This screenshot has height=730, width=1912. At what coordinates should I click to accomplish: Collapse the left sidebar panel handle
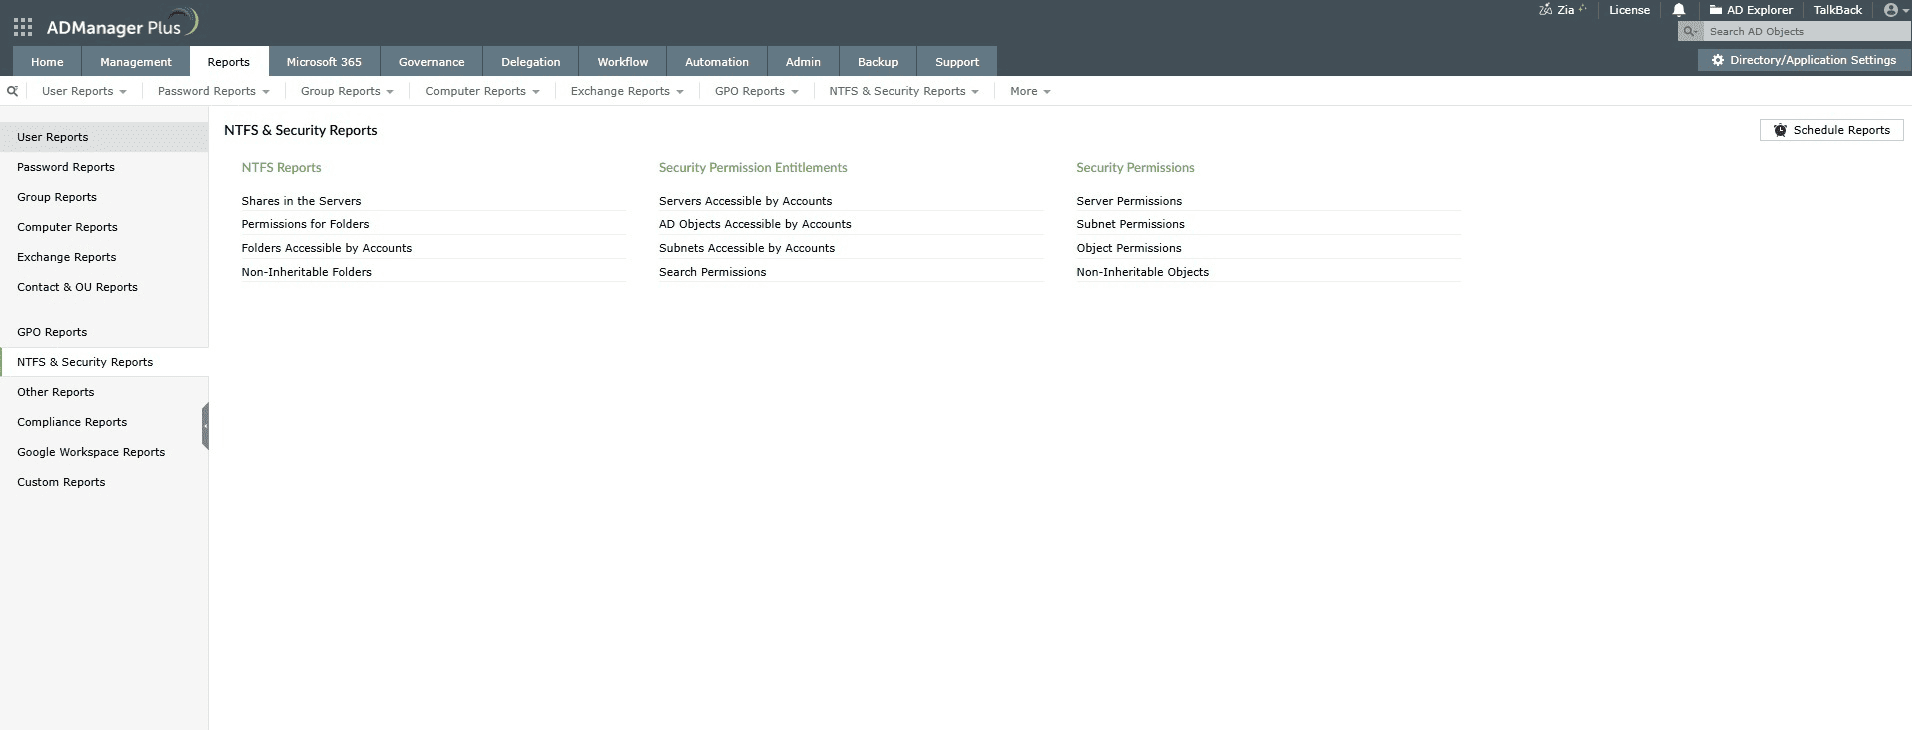pos(205,426)
